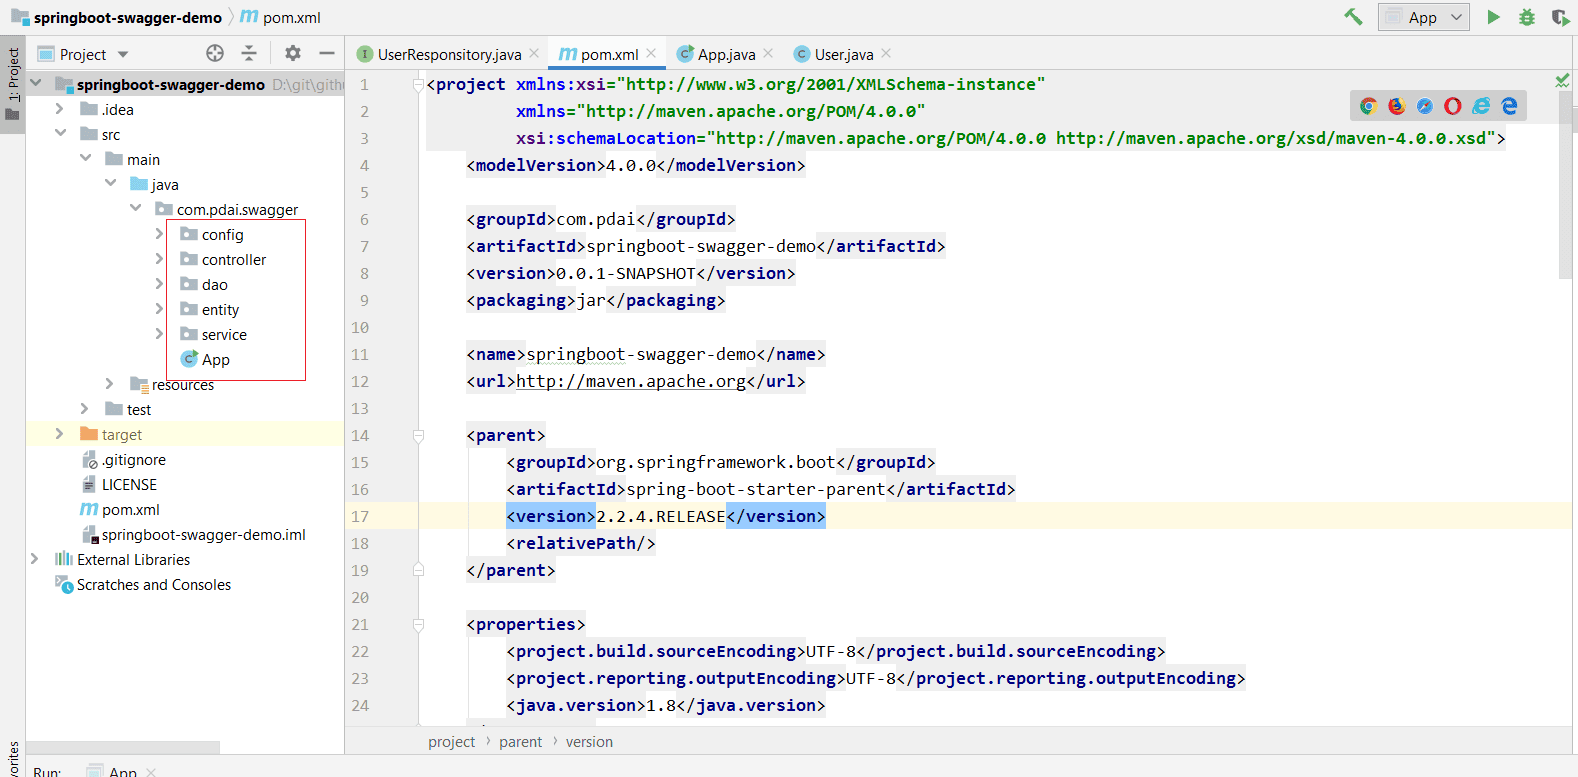Hide the Project tool window
Screen dimensions: 1578x777
pos(327,54)
